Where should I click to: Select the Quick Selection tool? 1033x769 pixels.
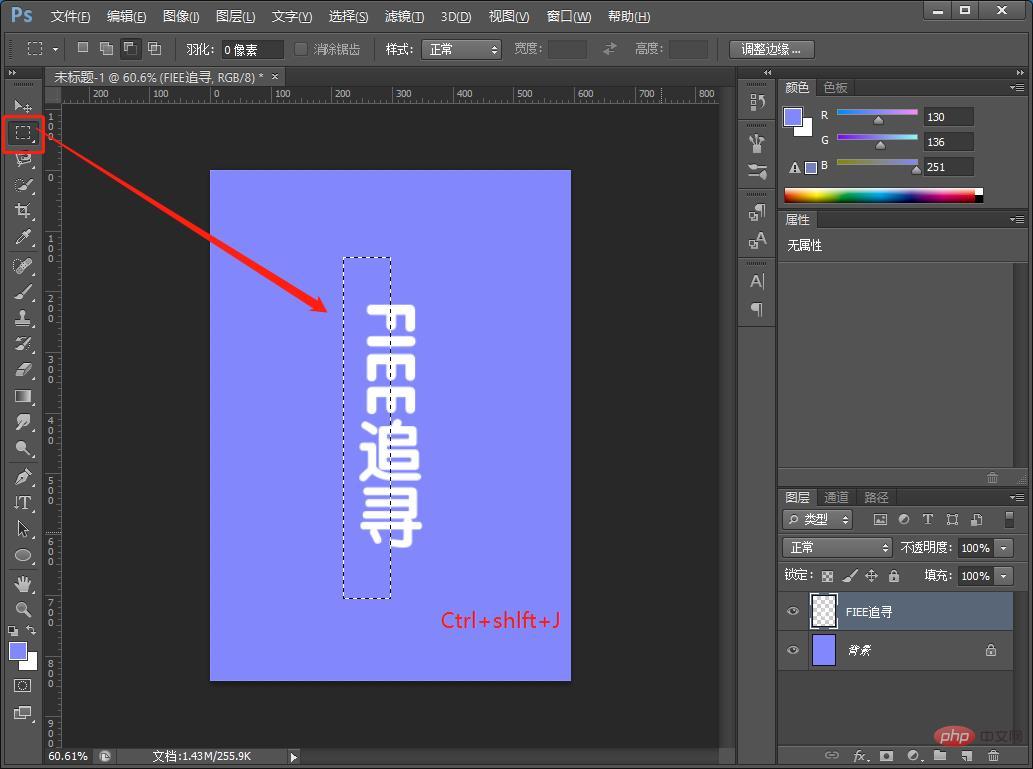[23, 185]
